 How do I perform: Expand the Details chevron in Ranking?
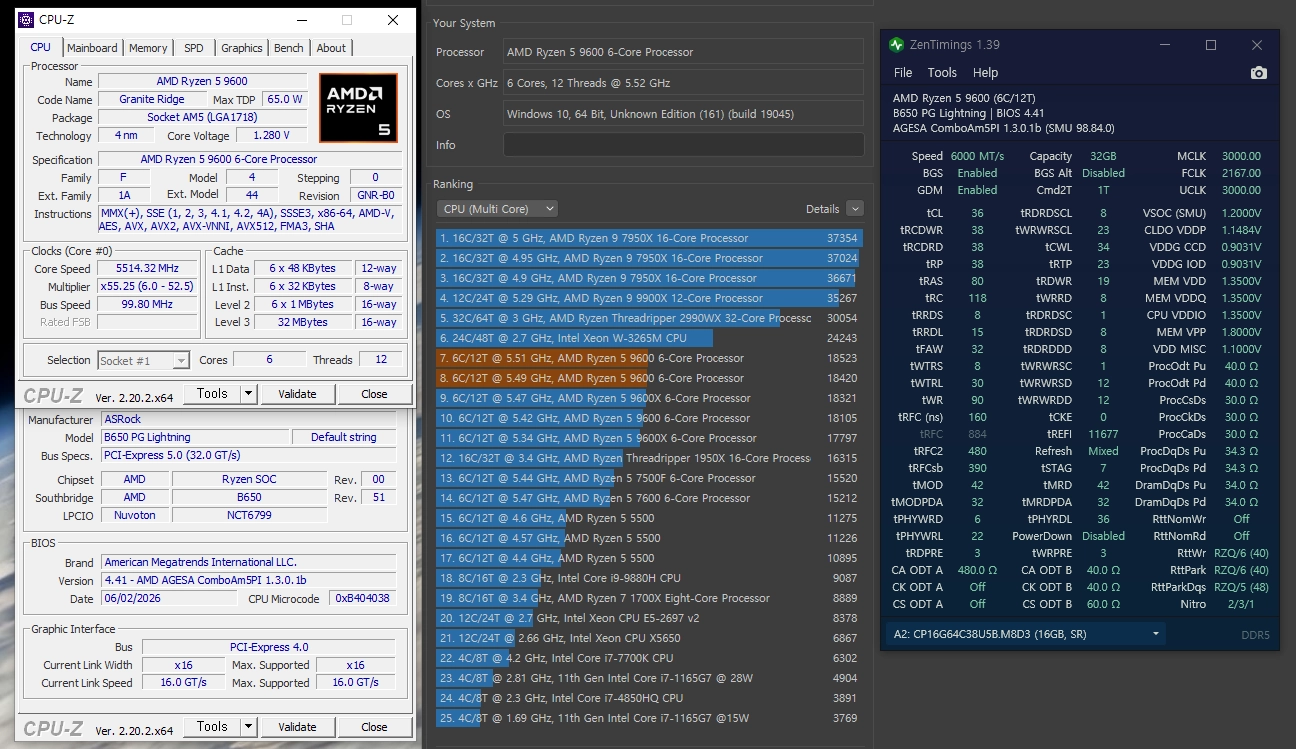pyautogui.click(x=854, y=209)
